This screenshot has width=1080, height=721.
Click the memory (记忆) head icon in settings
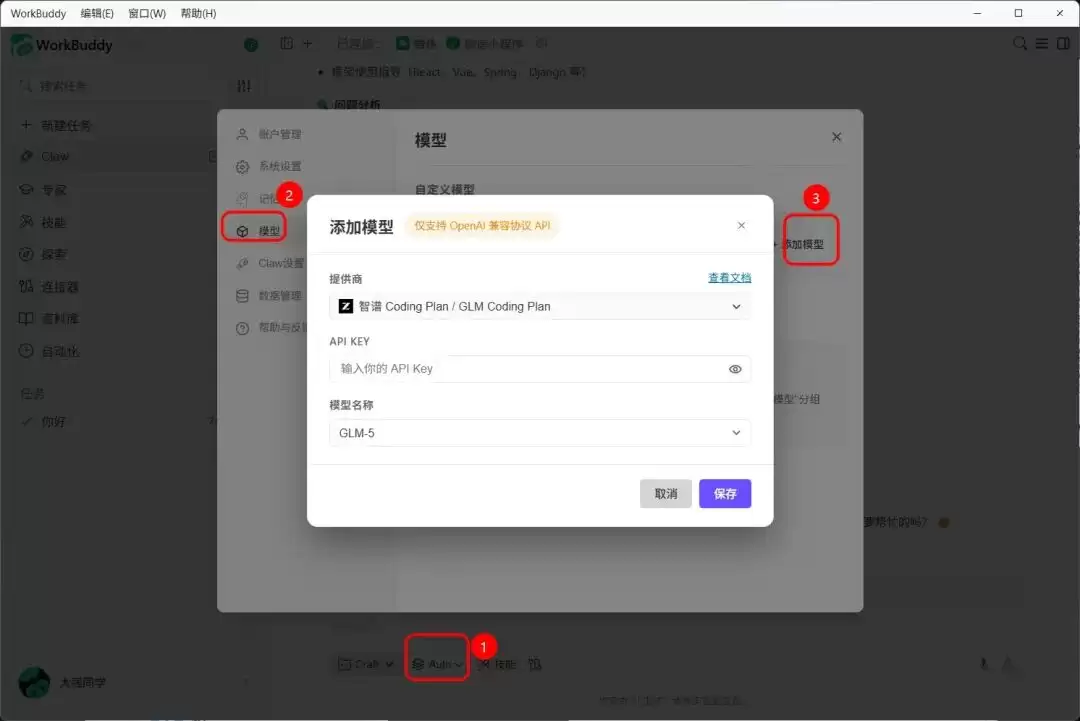point(242,199)
